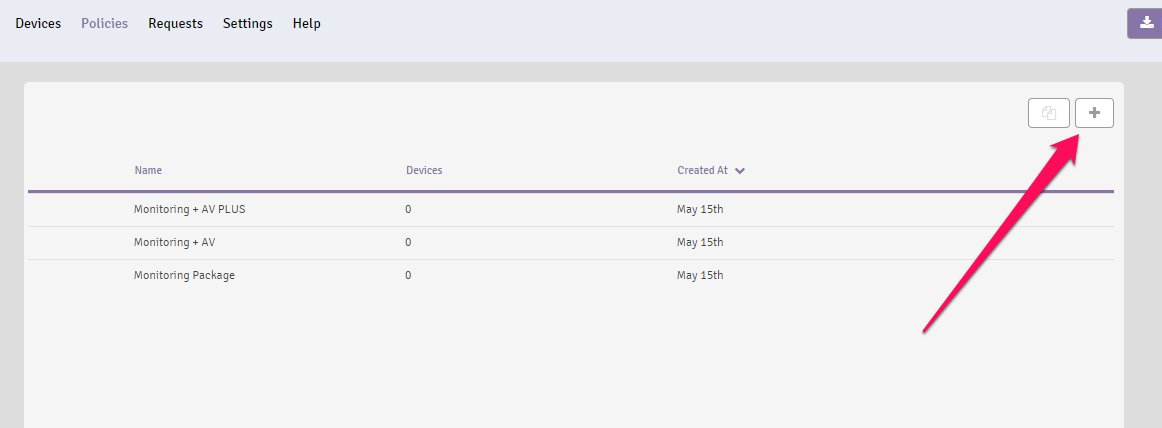Viewport: 1162px width, 428px height.
Task: Sort by Created At column header
Action: [703, 170]
